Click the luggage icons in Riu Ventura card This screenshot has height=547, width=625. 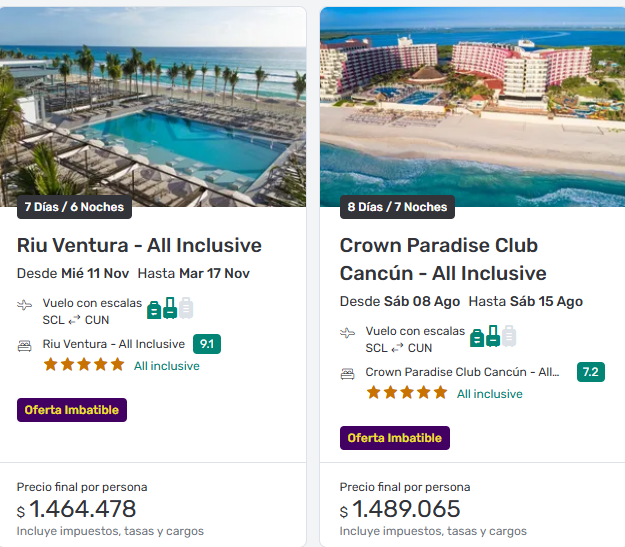170,308
